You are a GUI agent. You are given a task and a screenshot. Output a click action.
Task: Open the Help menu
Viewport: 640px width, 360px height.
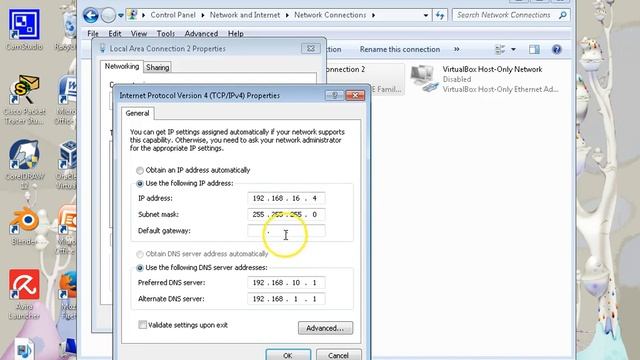pos(236,33)
